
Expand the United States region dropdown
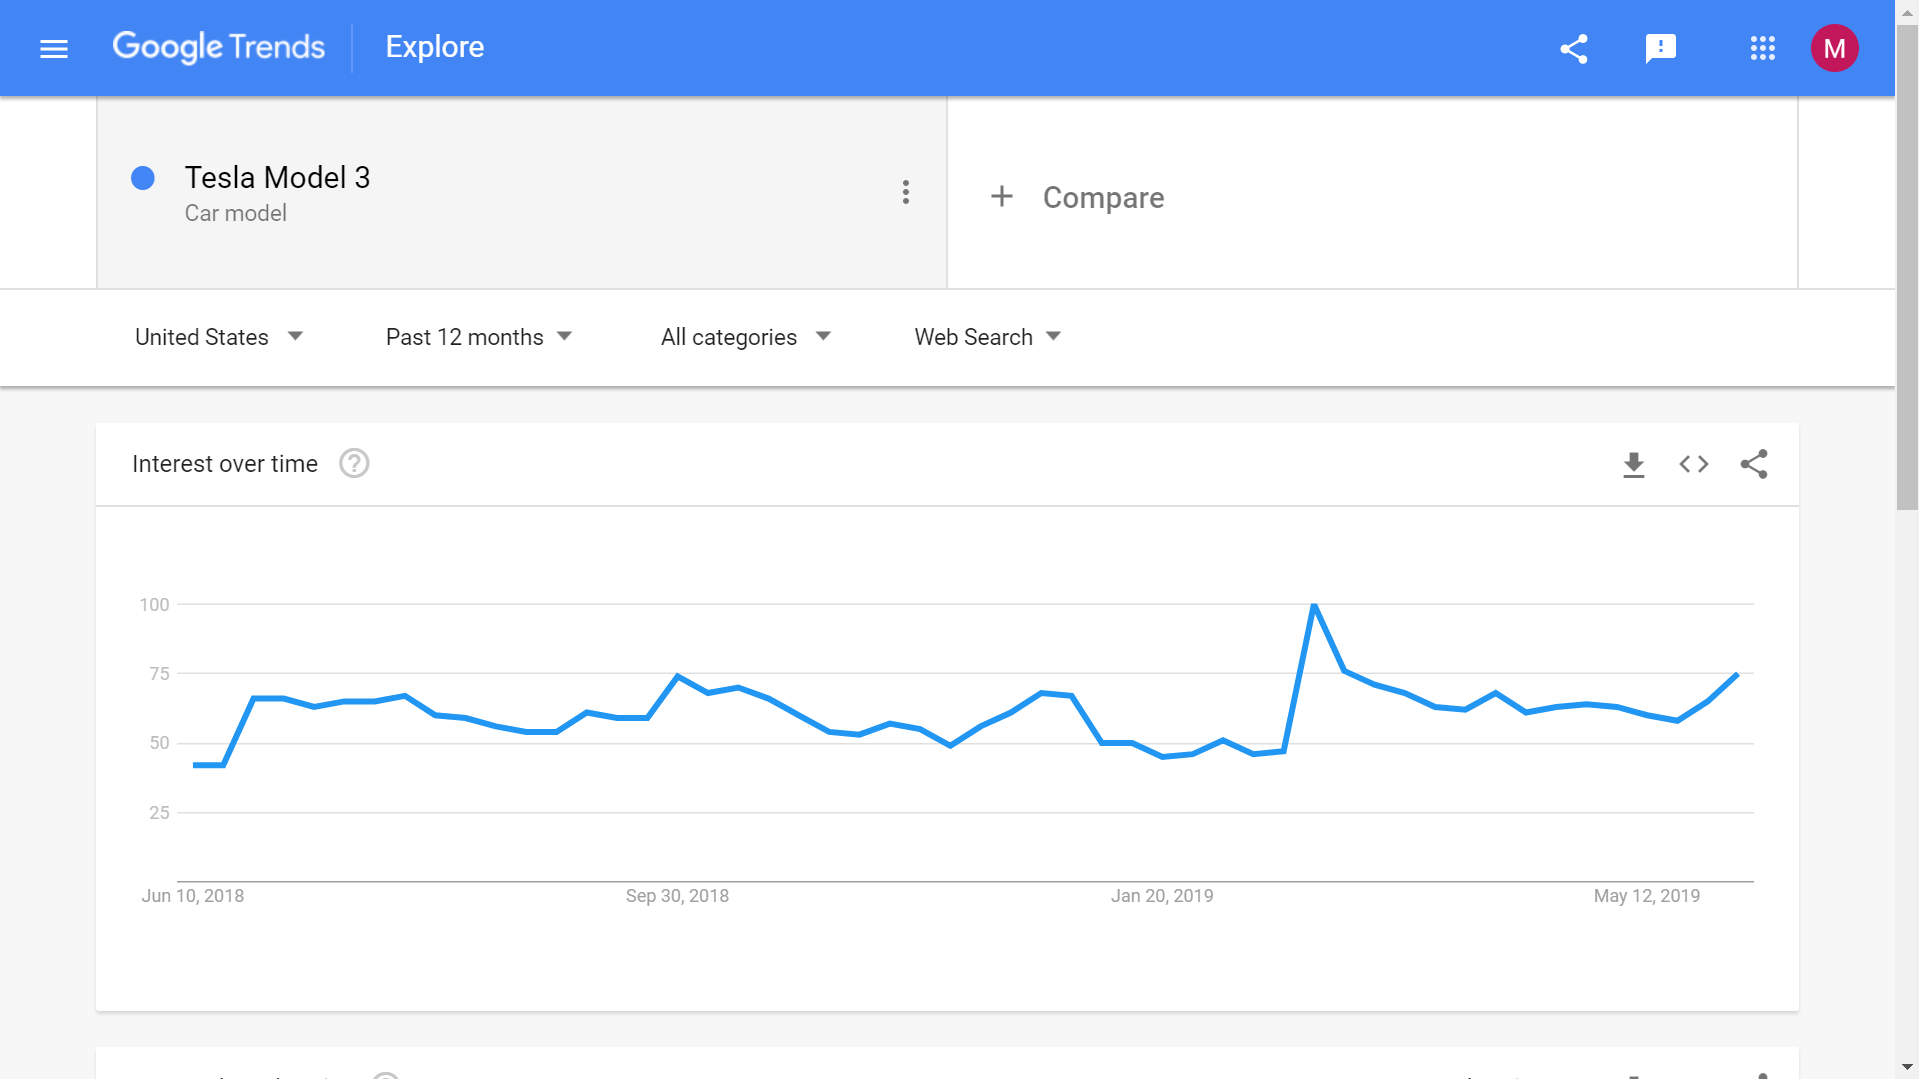tap(219, 337)
